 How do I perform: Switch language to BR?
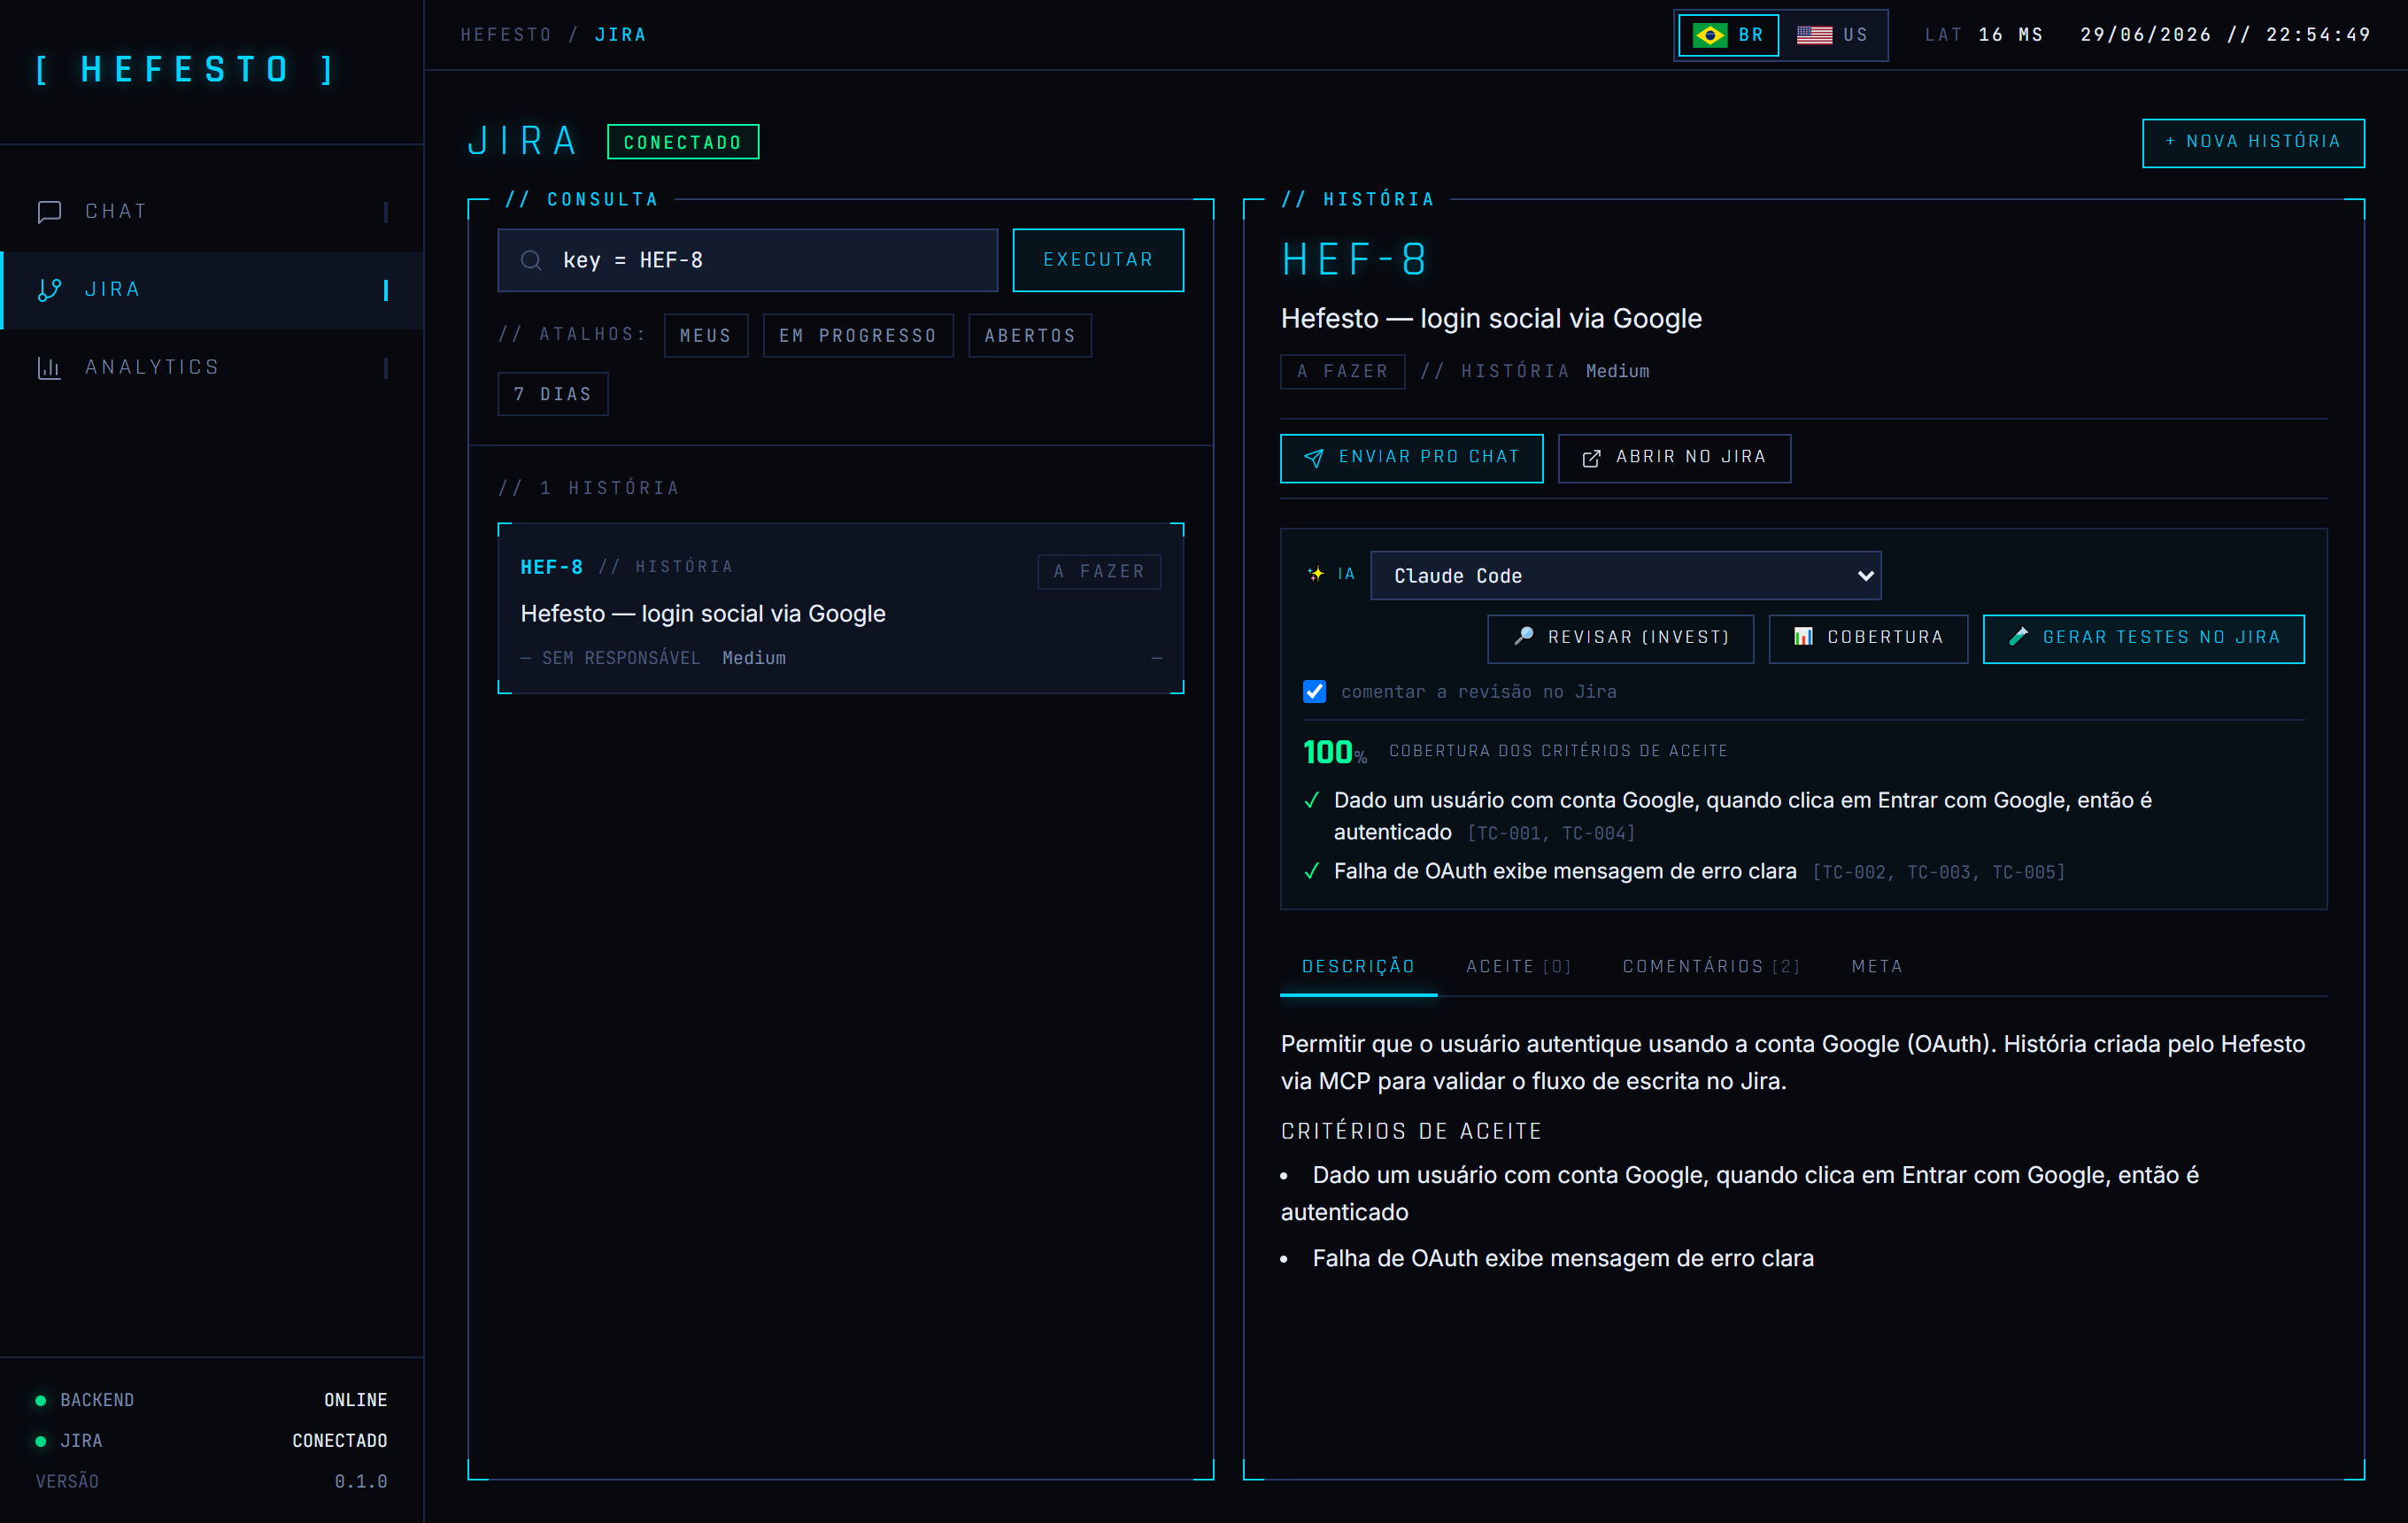[x=1728, y=35]
